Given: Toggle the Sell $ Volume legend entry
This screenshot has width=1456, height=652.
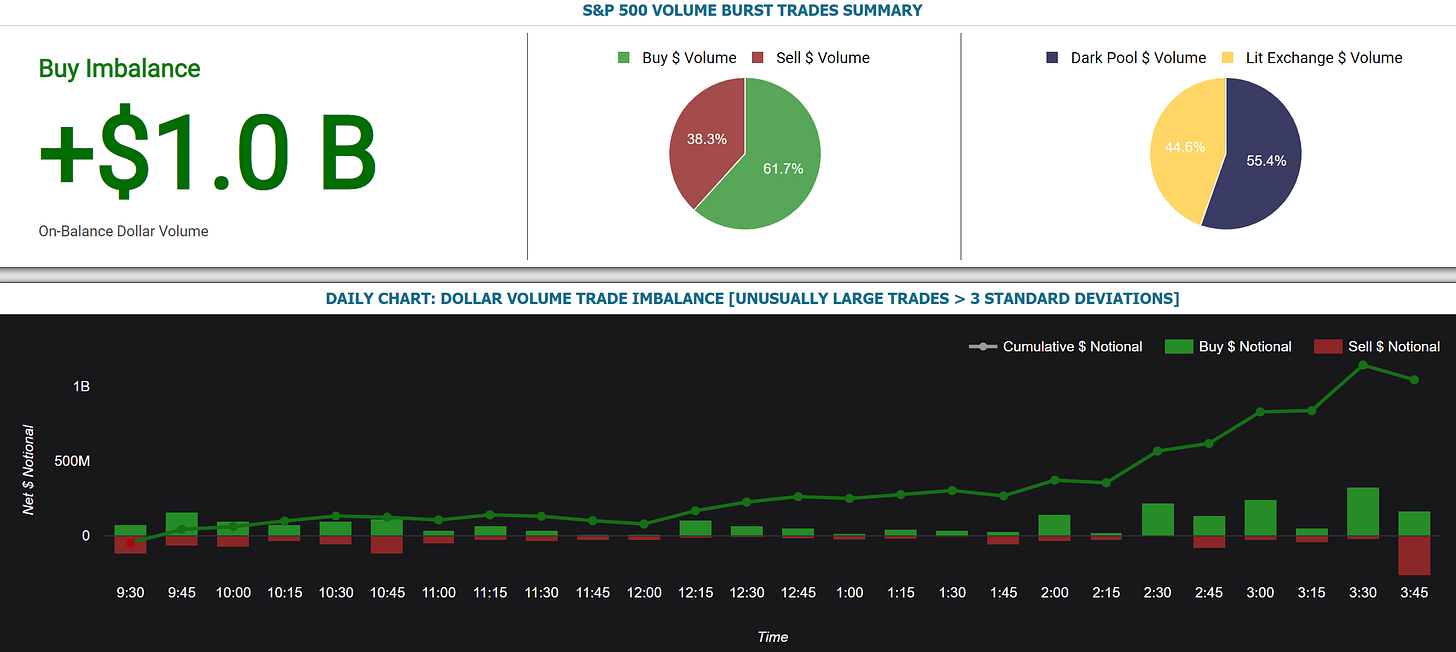Looking at the screenshot, I should tap(810, 58).
